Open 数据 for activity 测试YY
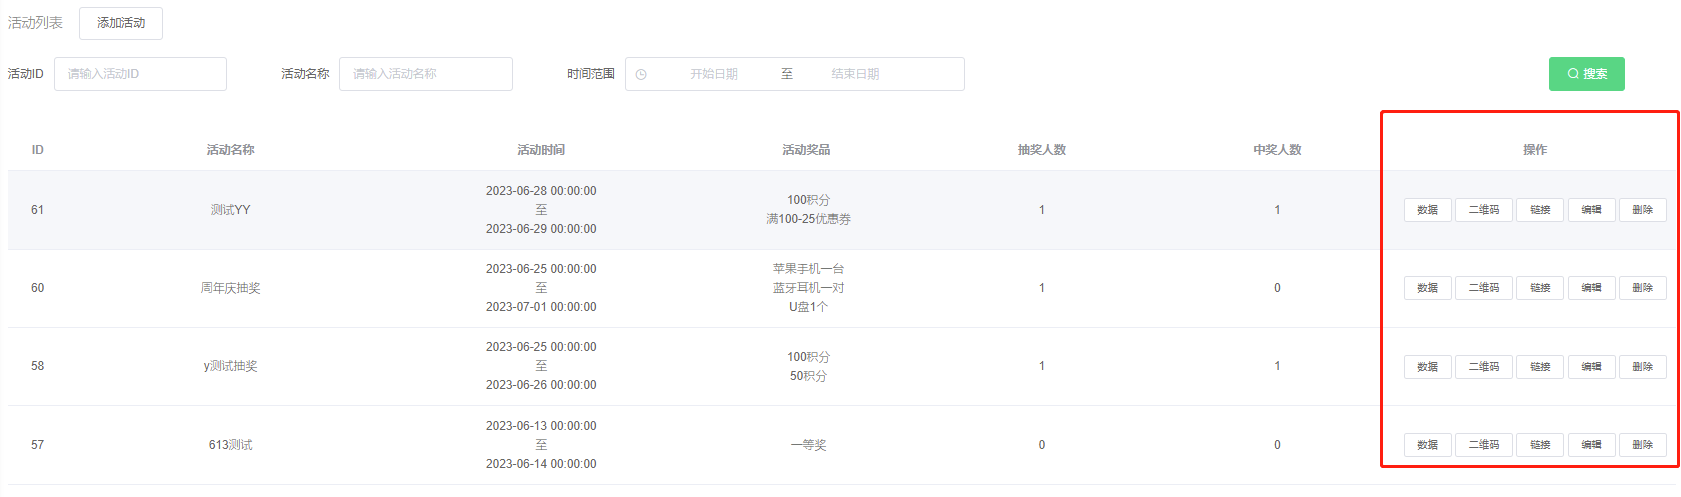This screenshot has height=497, width=1681. click(x=1427, y=210)
